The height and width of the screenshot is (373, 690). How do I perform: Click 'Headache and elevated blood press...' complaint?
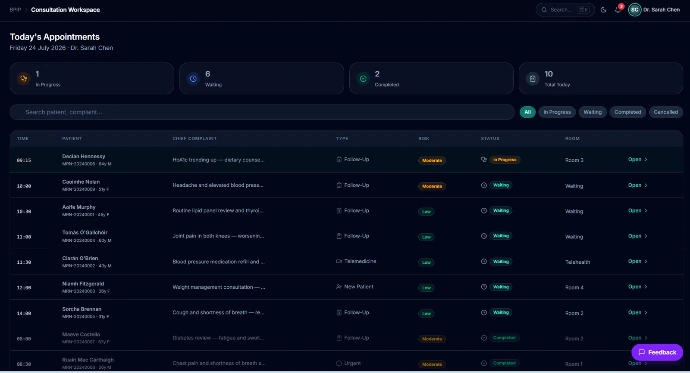click(218, 185)
